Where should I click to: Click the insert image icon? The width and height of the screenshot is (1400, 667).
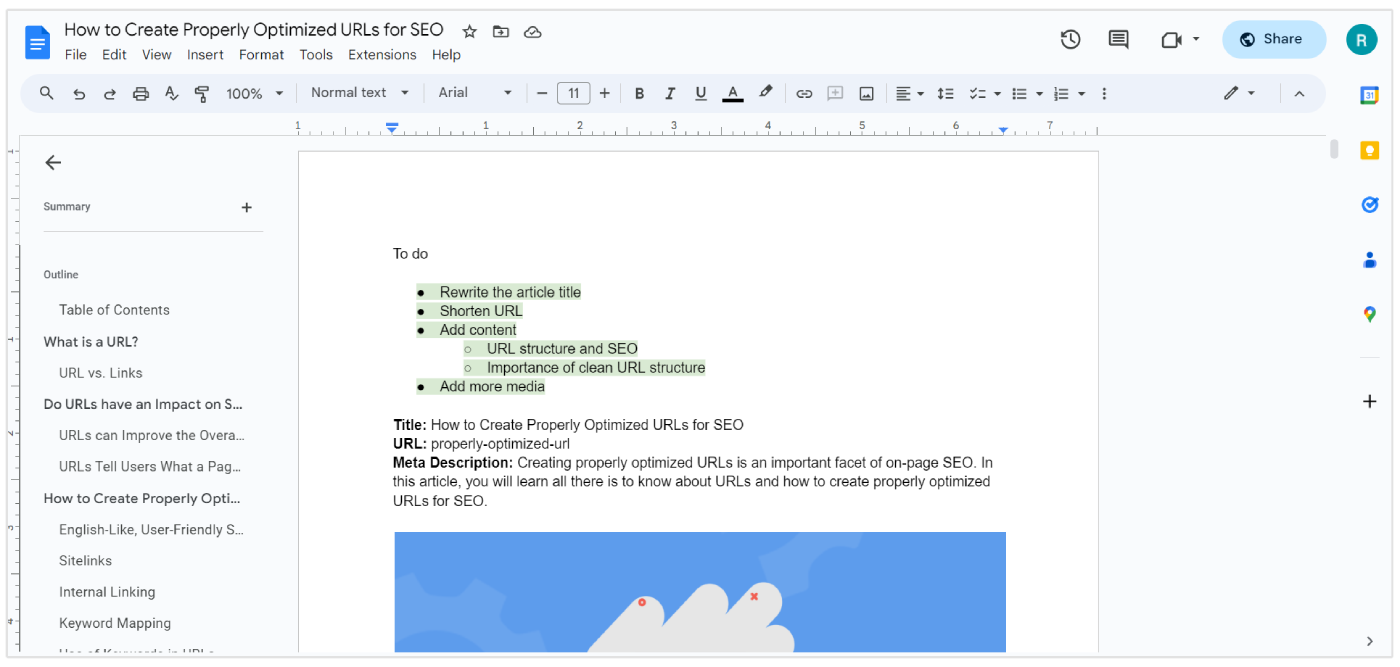point(866,93)
